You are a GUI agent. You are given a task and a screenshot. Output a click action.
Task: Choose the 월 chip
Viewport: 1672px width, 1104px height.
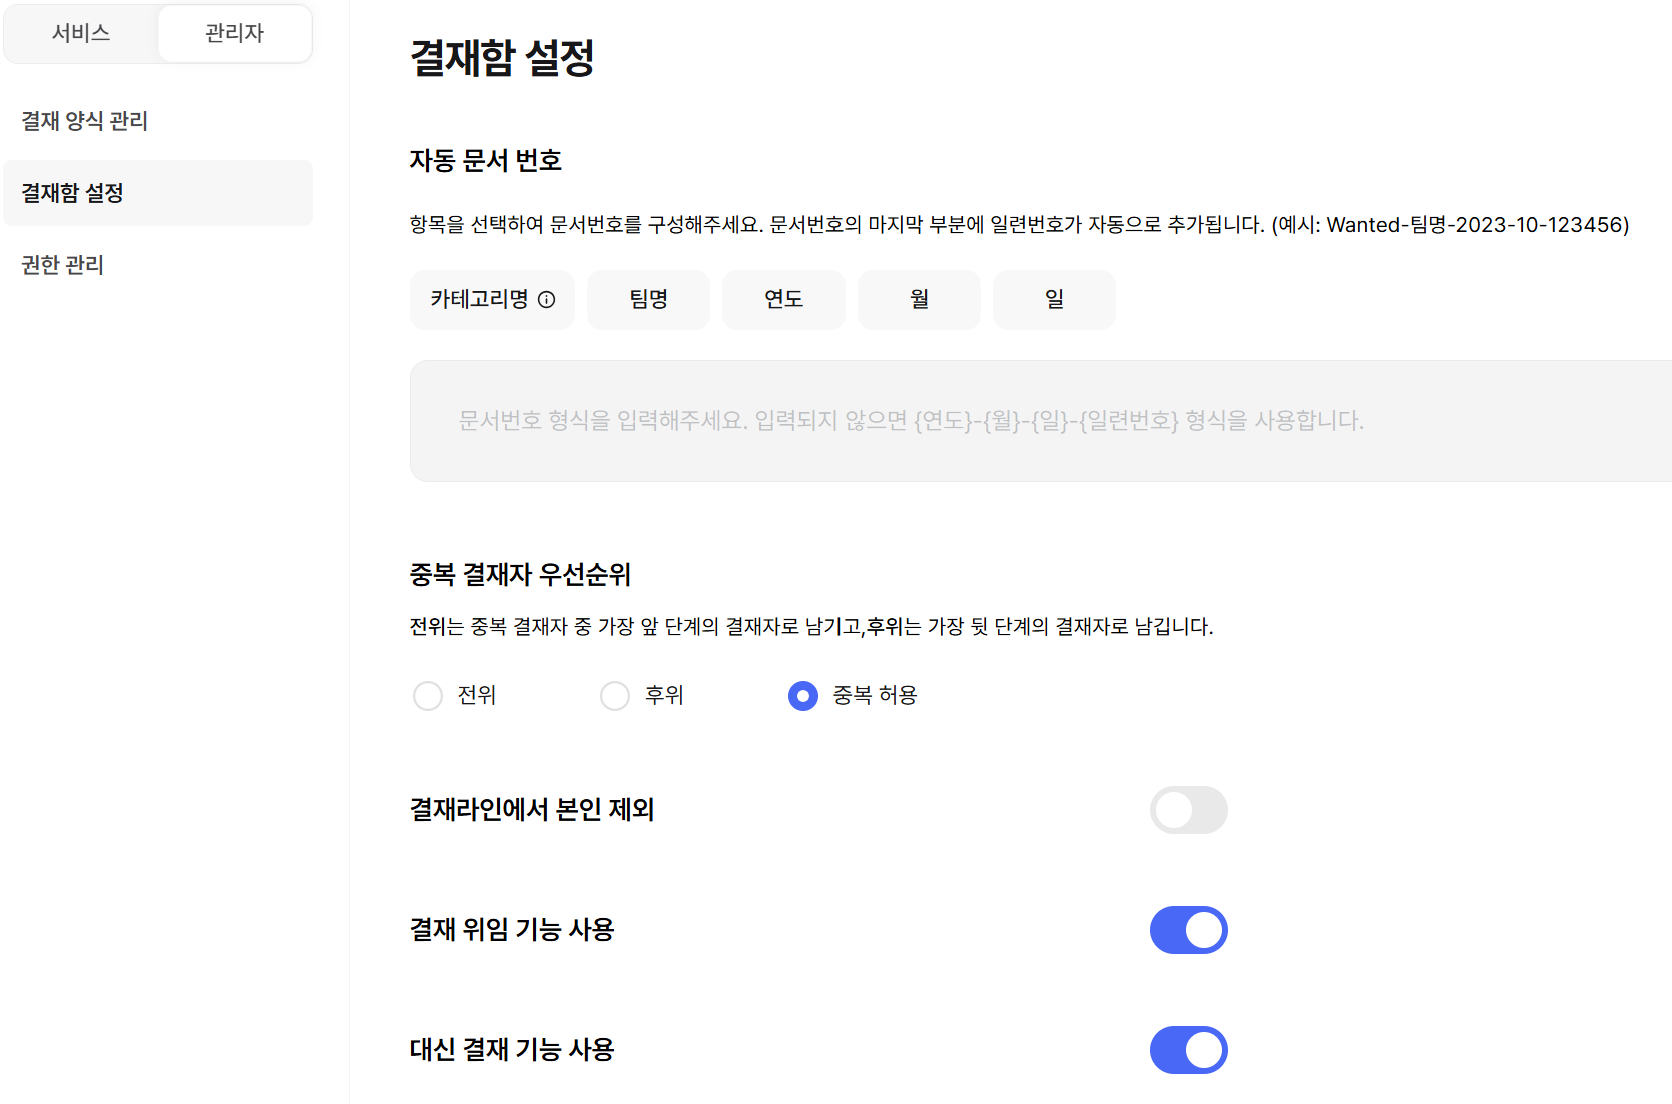pos(919,300)
